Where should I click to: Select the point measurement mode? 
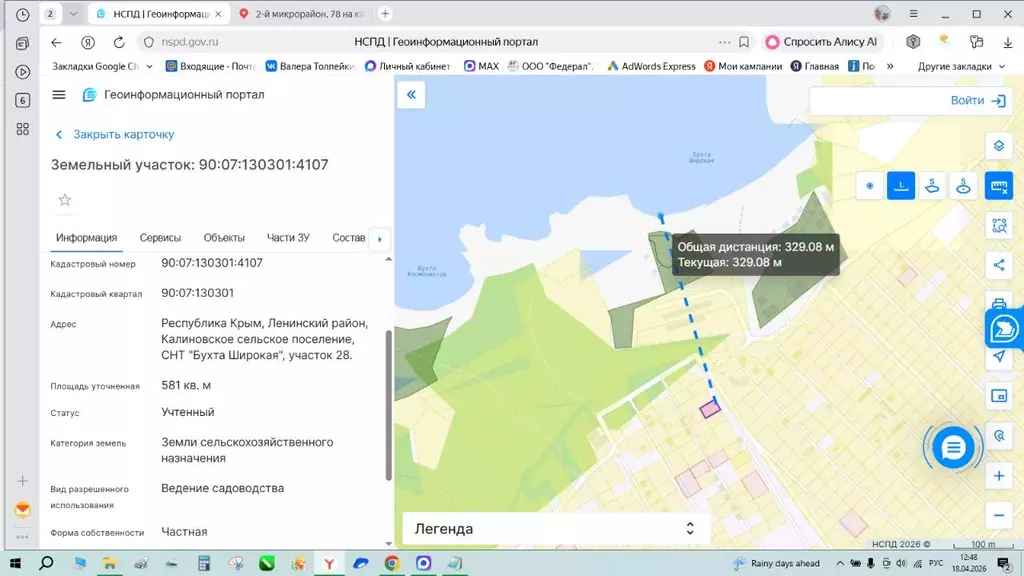(x=870, y=186)
